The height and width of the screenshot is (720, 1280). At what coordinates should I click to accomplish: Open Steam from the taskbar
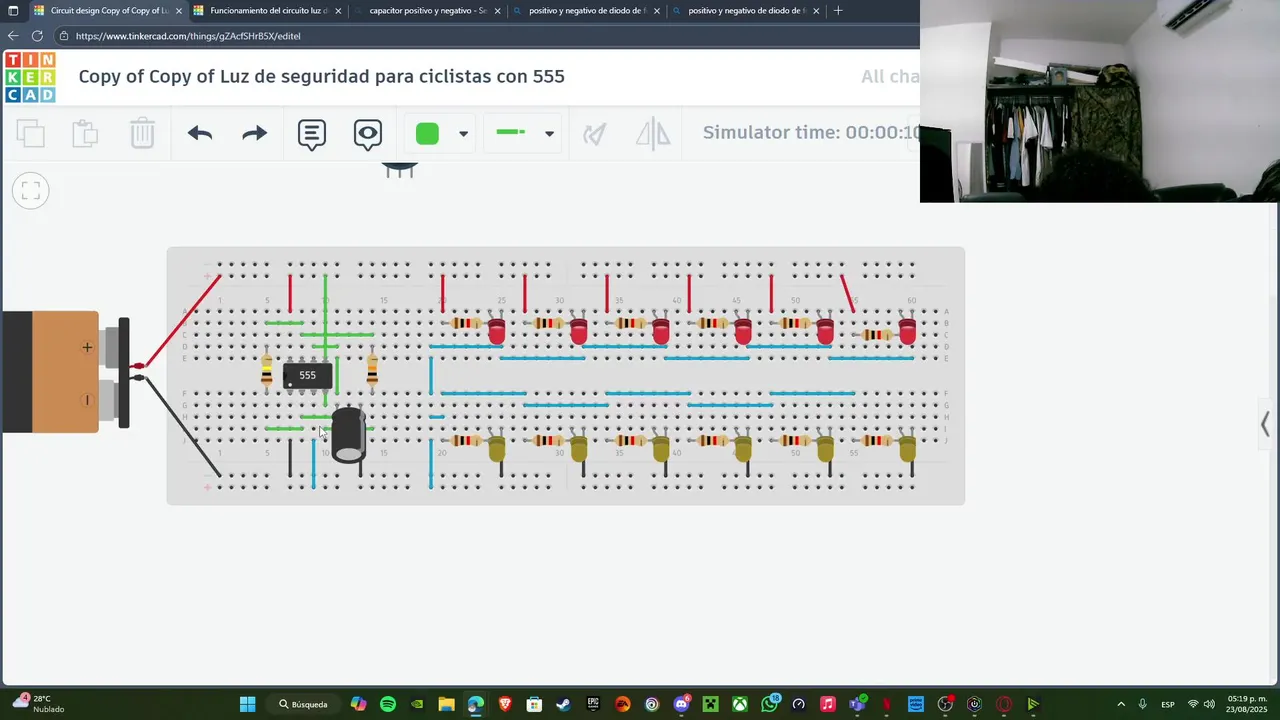563,704
